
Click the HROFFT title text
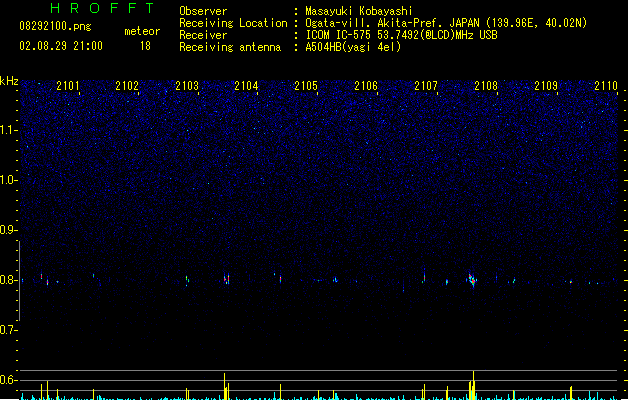102,8
